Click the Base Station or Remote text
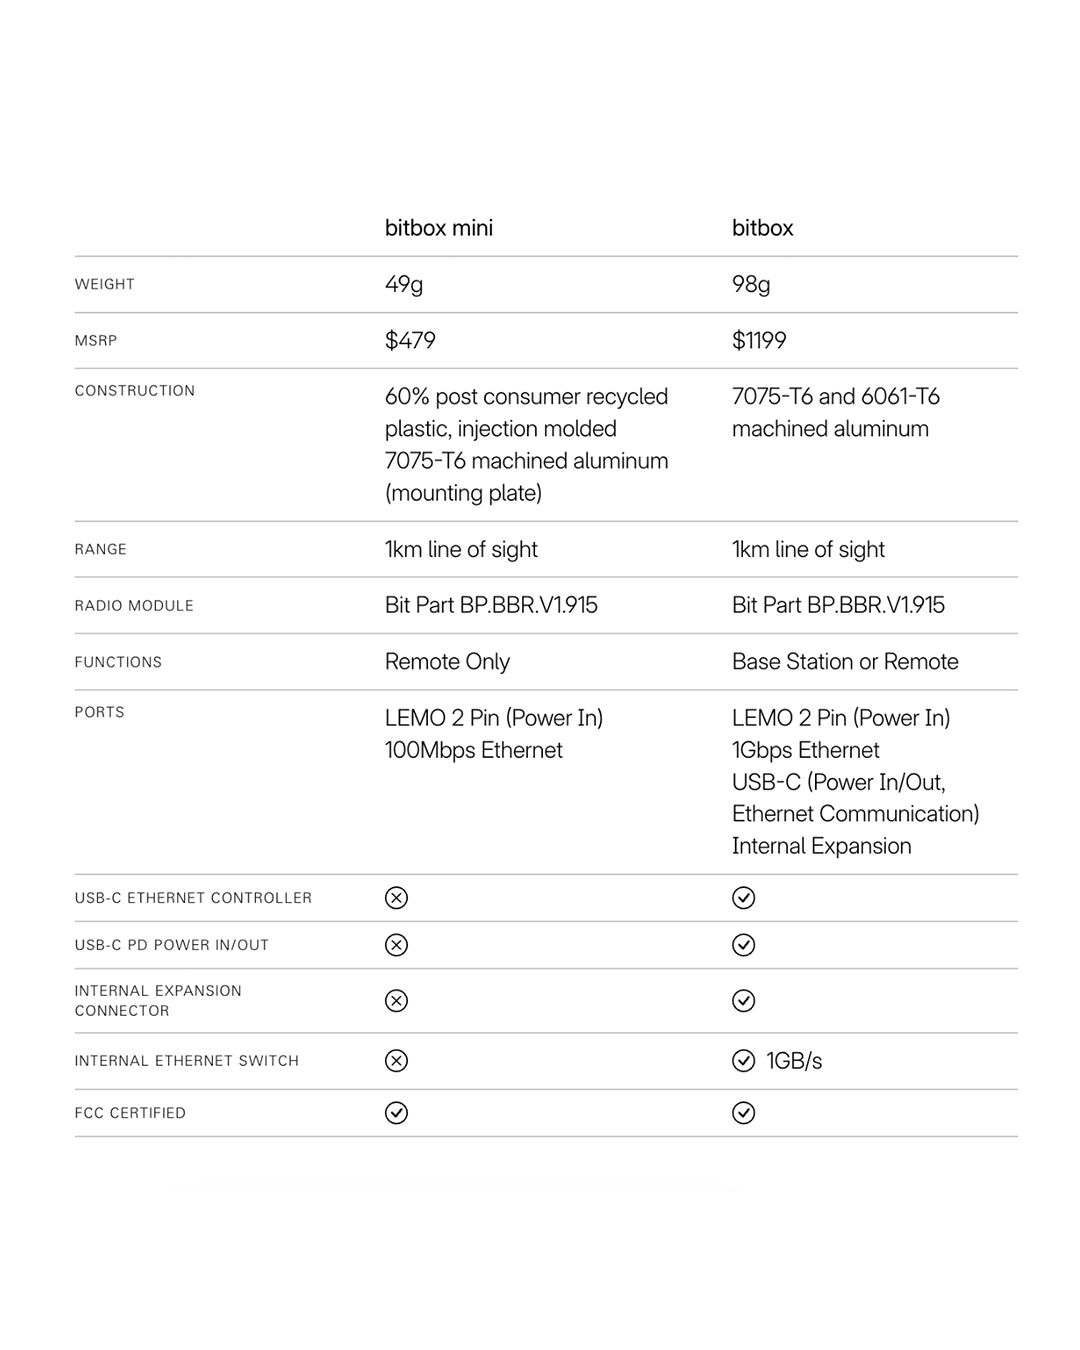This screenshot has height=1350, width=1080. pyautogui.click(x=845, y=662)
